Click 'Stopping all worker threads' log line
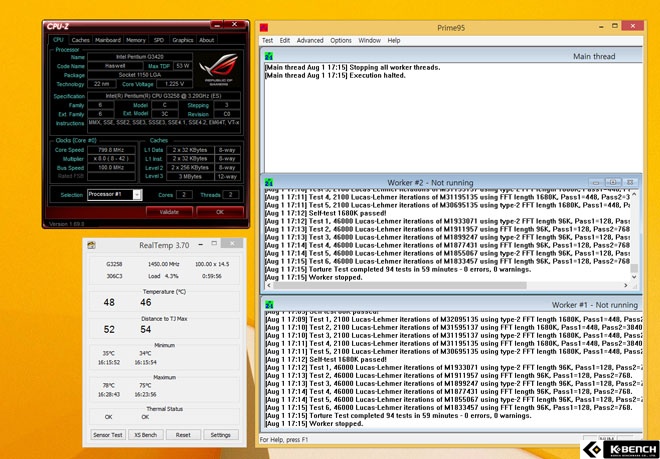The height and width of the screenshot is (459, 660). point(352,67)
